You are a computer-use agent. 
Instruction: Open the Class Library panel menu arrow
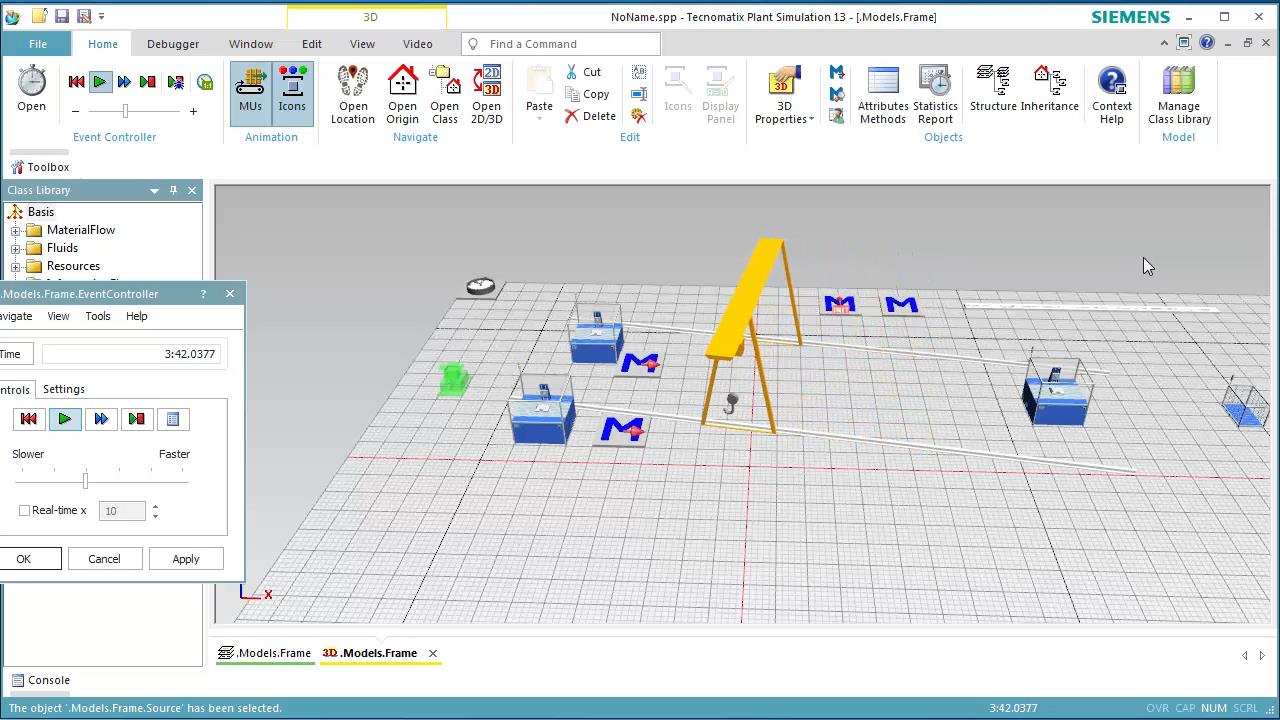point(154,190)
